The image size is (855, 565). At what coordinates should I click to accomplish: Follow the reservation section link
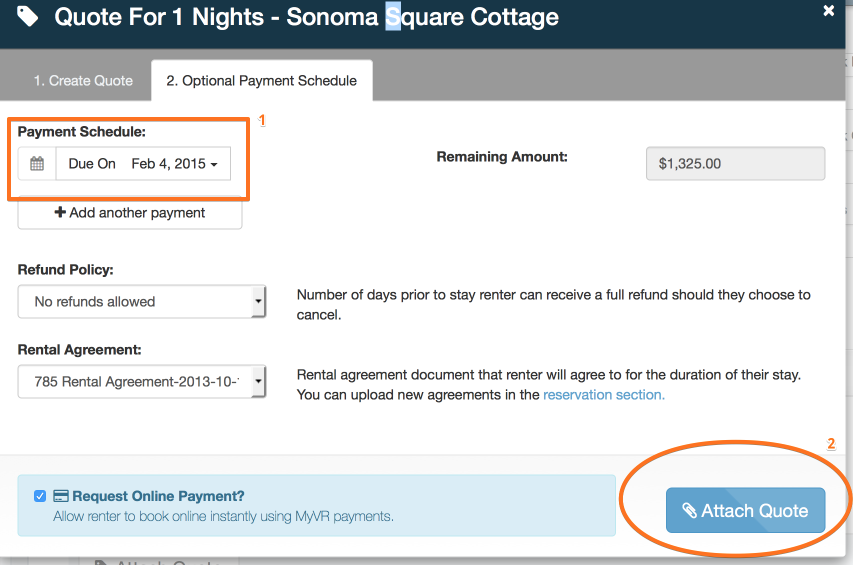tap(603, 395)
